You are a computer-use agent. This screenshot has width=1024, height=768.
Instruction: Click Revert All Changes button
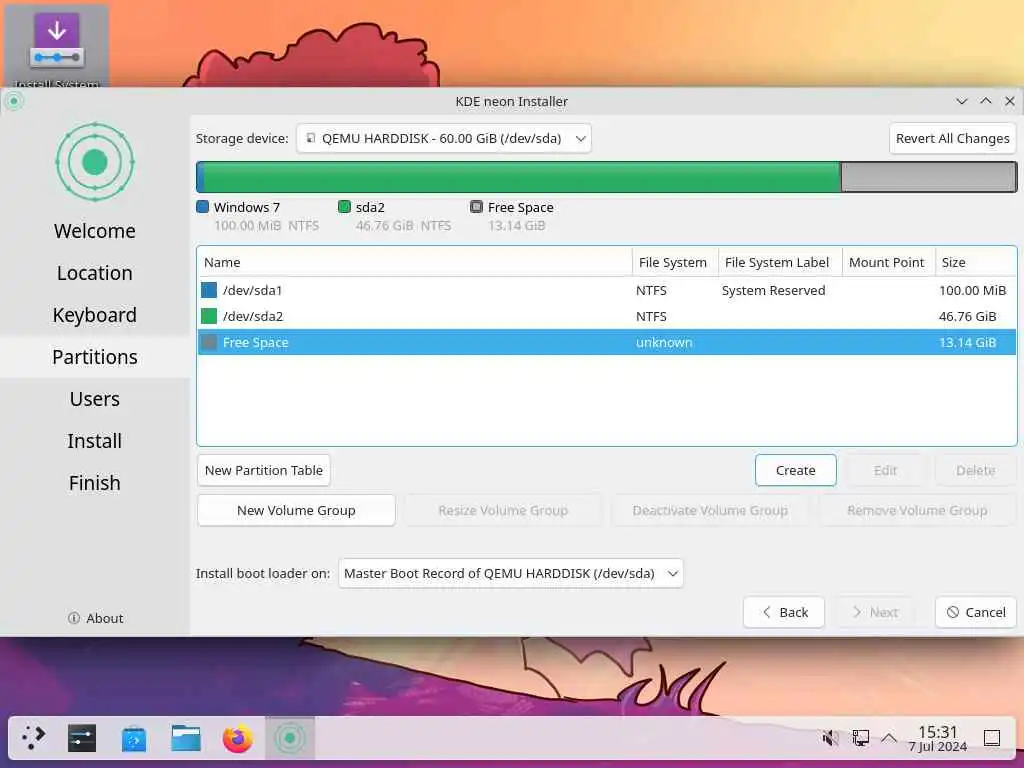coord(952,138)
